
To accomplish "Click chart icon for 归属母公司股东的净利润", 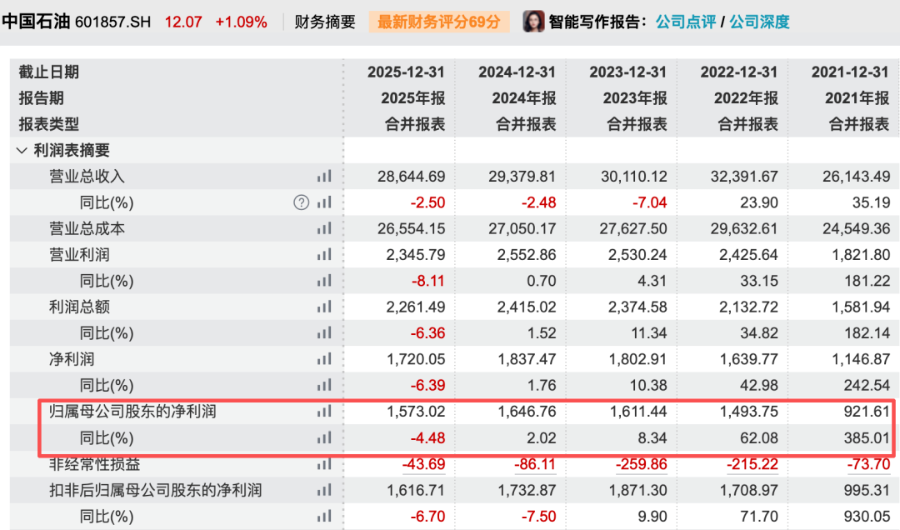I will click(324, 411).
